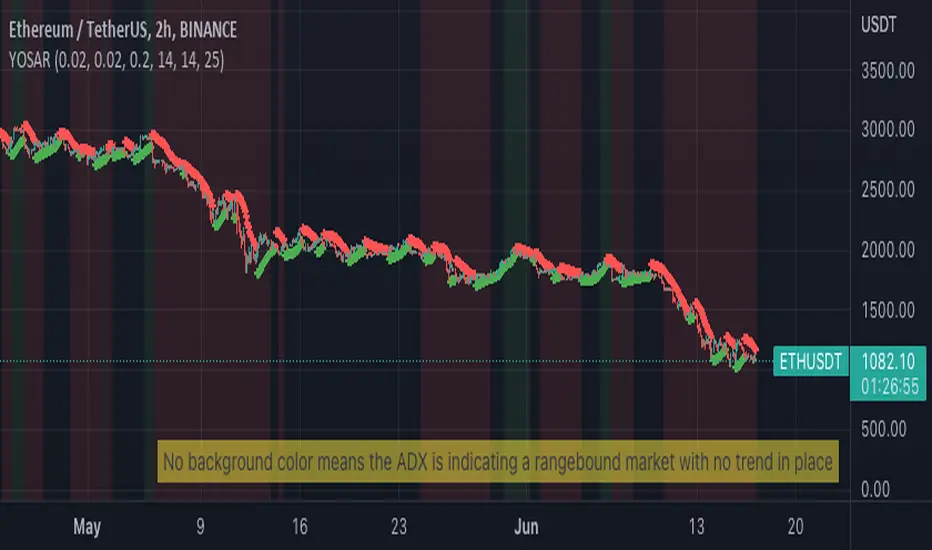The image size is (932, 550).
Task: Click the 1500.00 price axis label
Action: click(x=888, y=310)
